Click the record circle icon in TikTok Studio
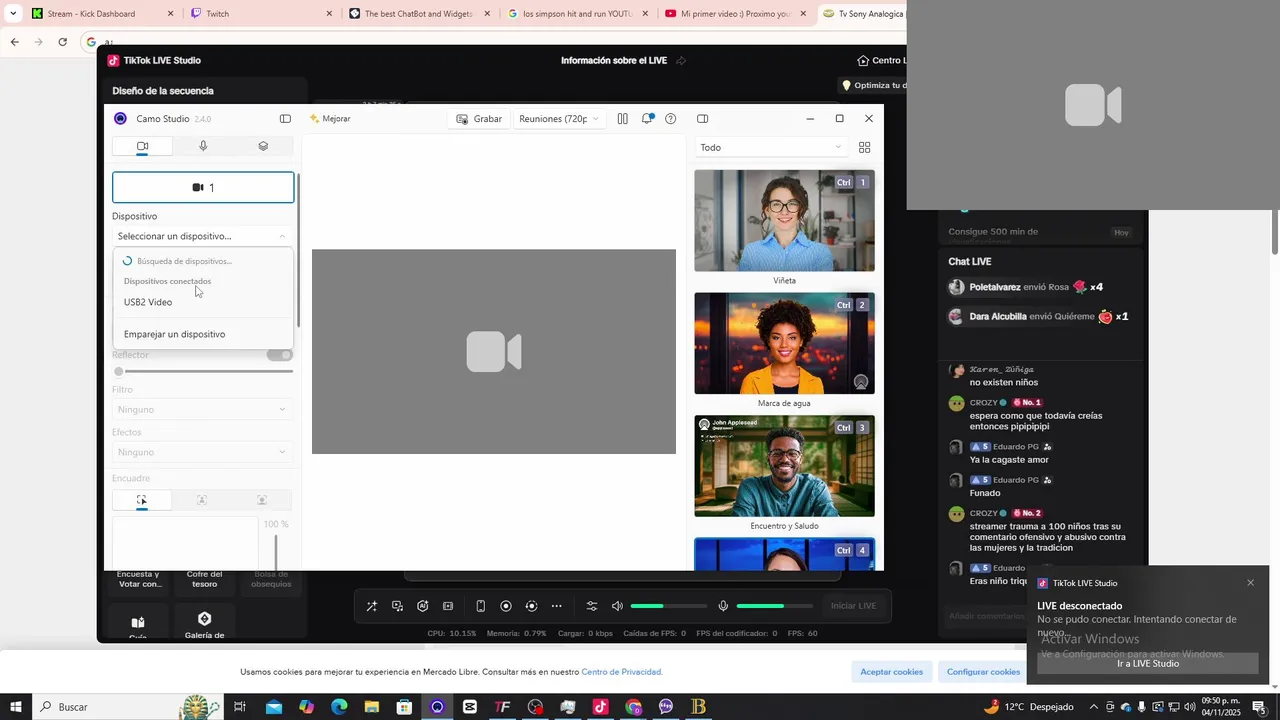 pos(506,606)
